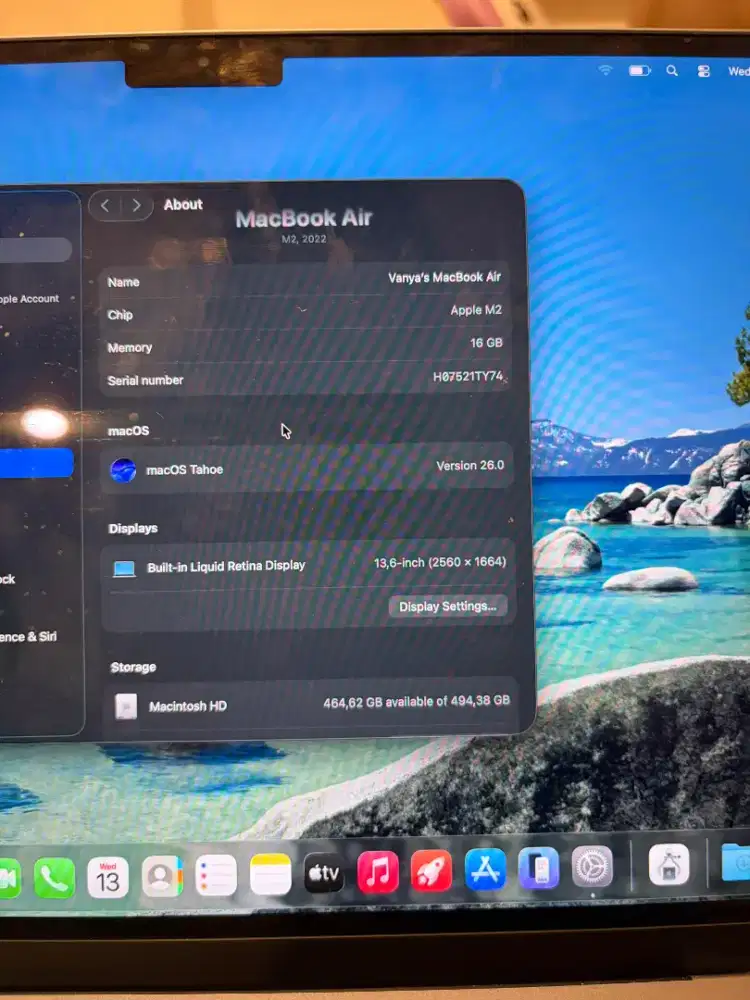
Task: Click the 'Chip' row label
Action: pyautogui.click(x=120, y=315)
